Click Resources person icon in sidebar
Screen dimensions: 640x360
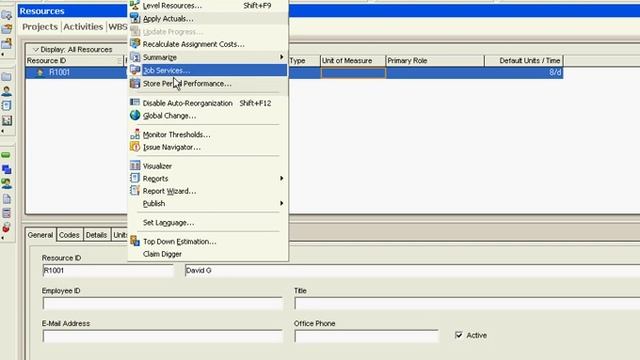click(x=6, y=91)
